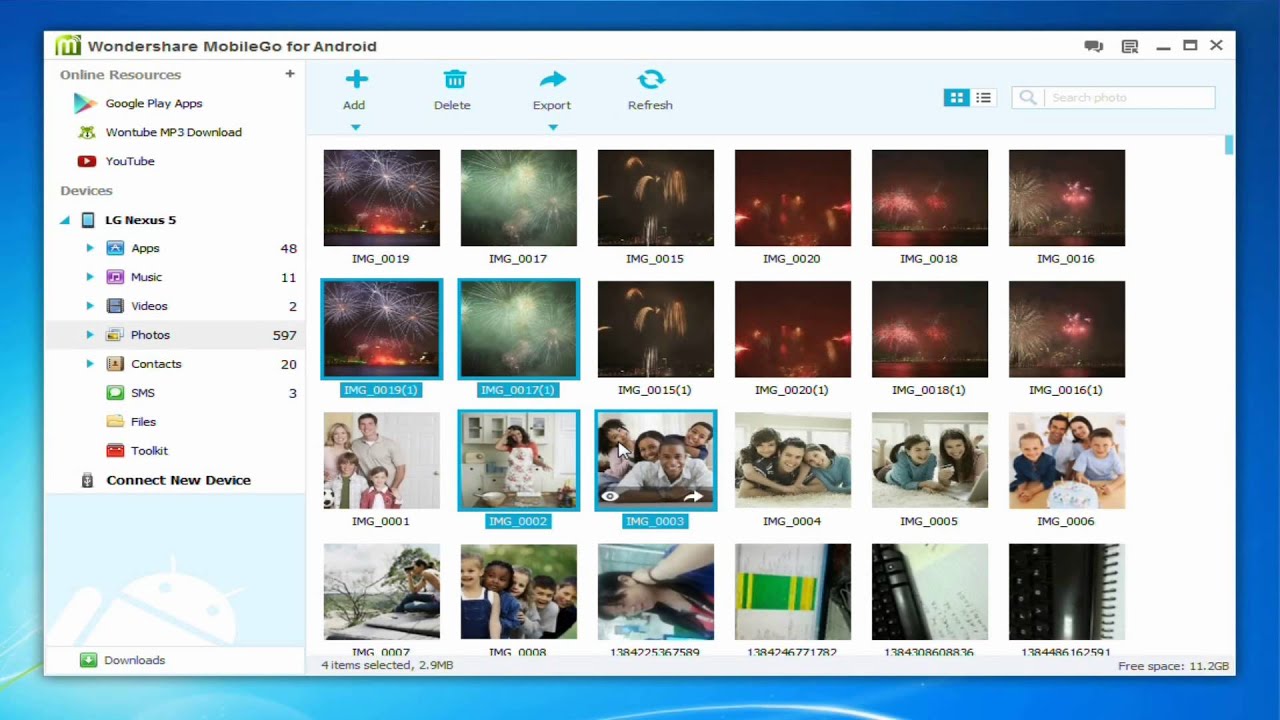Click the Apps icon in sidebar
This screenshot has width=1280, height=720.
coord(115,248)
